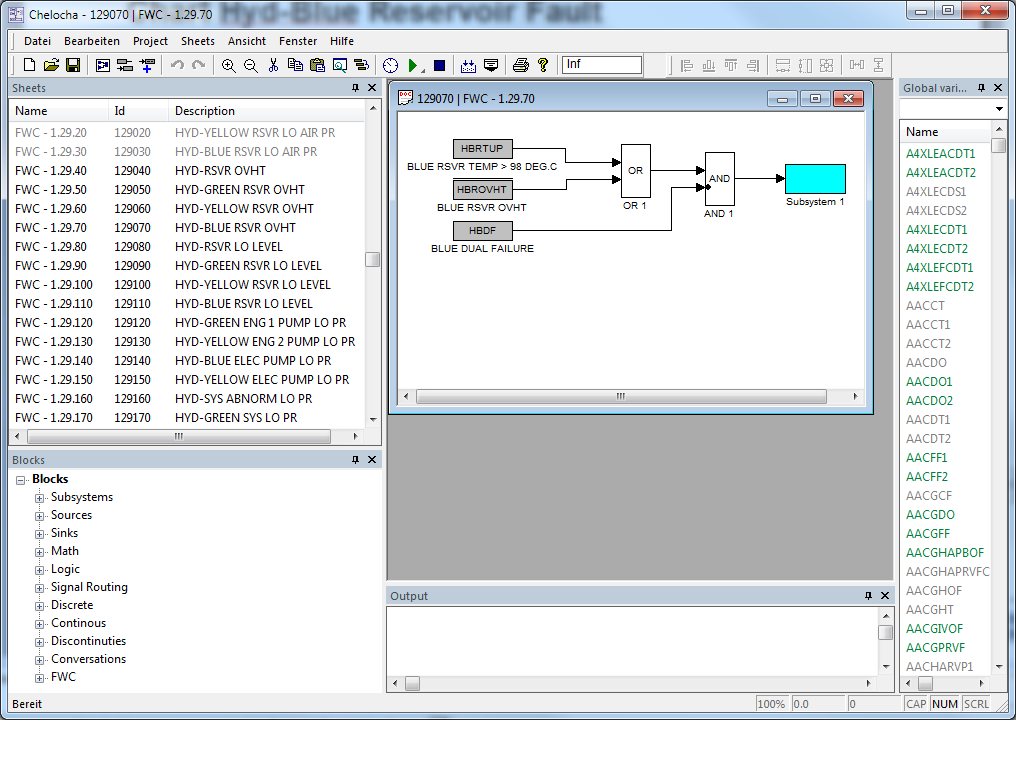Open the Hilfe menu
The width and height of the screenshot is (1016, 774).
341,41
